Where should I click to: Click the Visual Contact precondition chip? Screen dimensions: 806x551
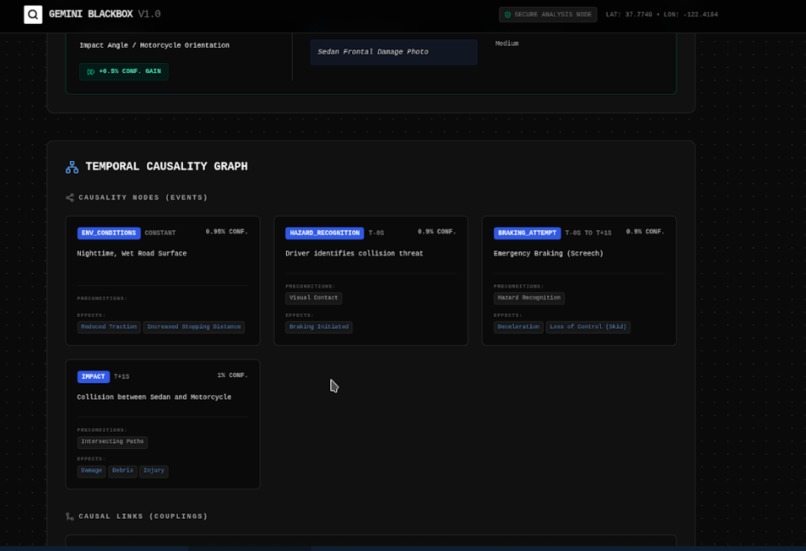(x=314, y=298)
